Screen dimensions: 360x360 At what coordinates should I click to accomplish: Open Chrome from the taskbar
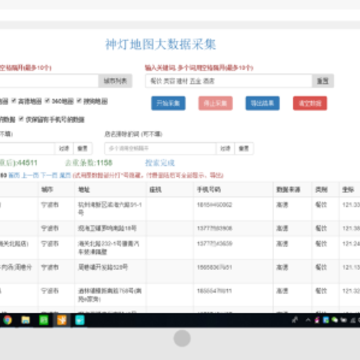(x=7, y=320)
